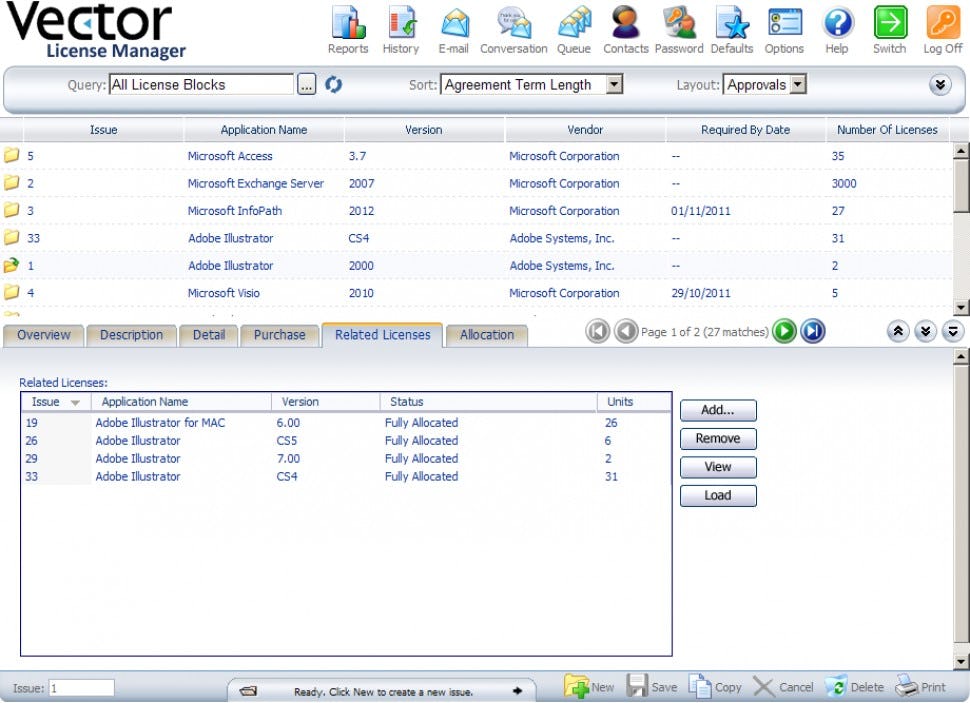
Task: Open the Reports icon
Action: [348, 25]
